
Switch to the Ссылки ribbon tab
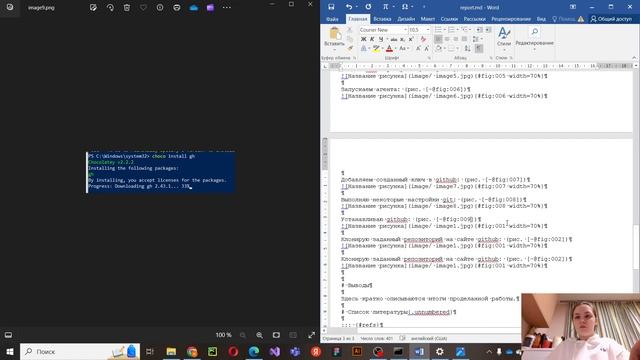[x=449, y=19]
